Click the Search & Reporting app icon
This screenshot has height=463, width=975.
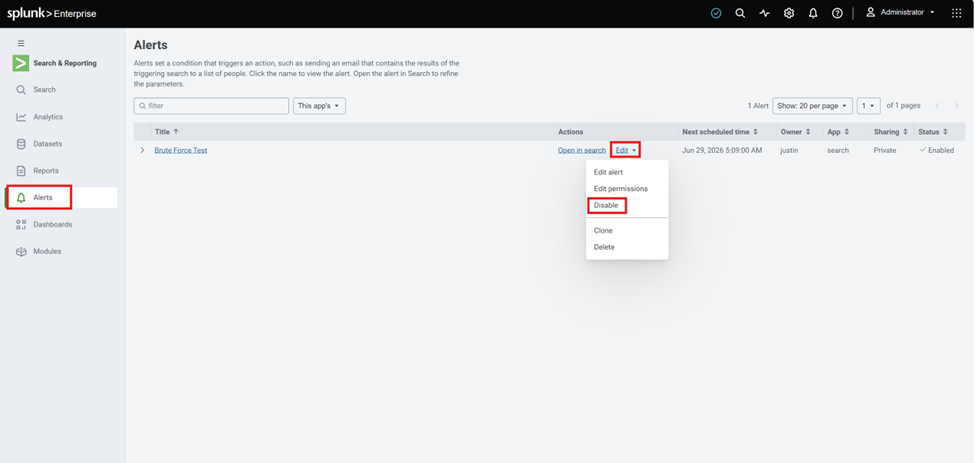pos(21,63)
